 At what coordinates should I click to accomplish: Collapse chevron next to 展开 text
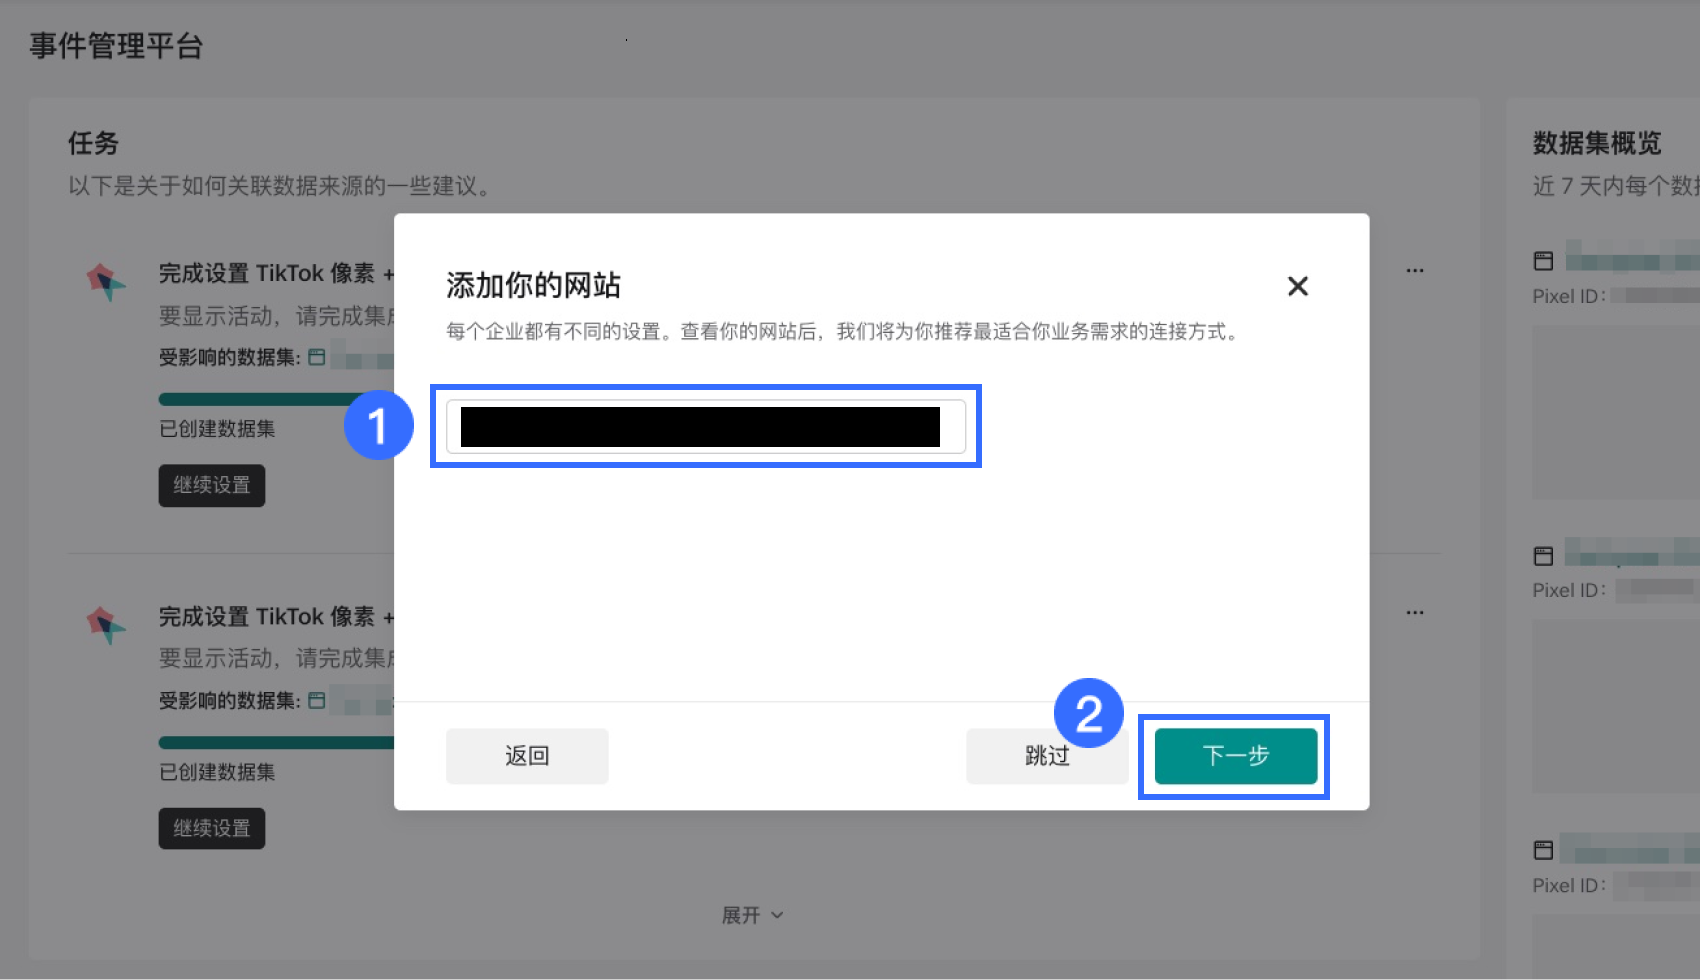(778, 915)
